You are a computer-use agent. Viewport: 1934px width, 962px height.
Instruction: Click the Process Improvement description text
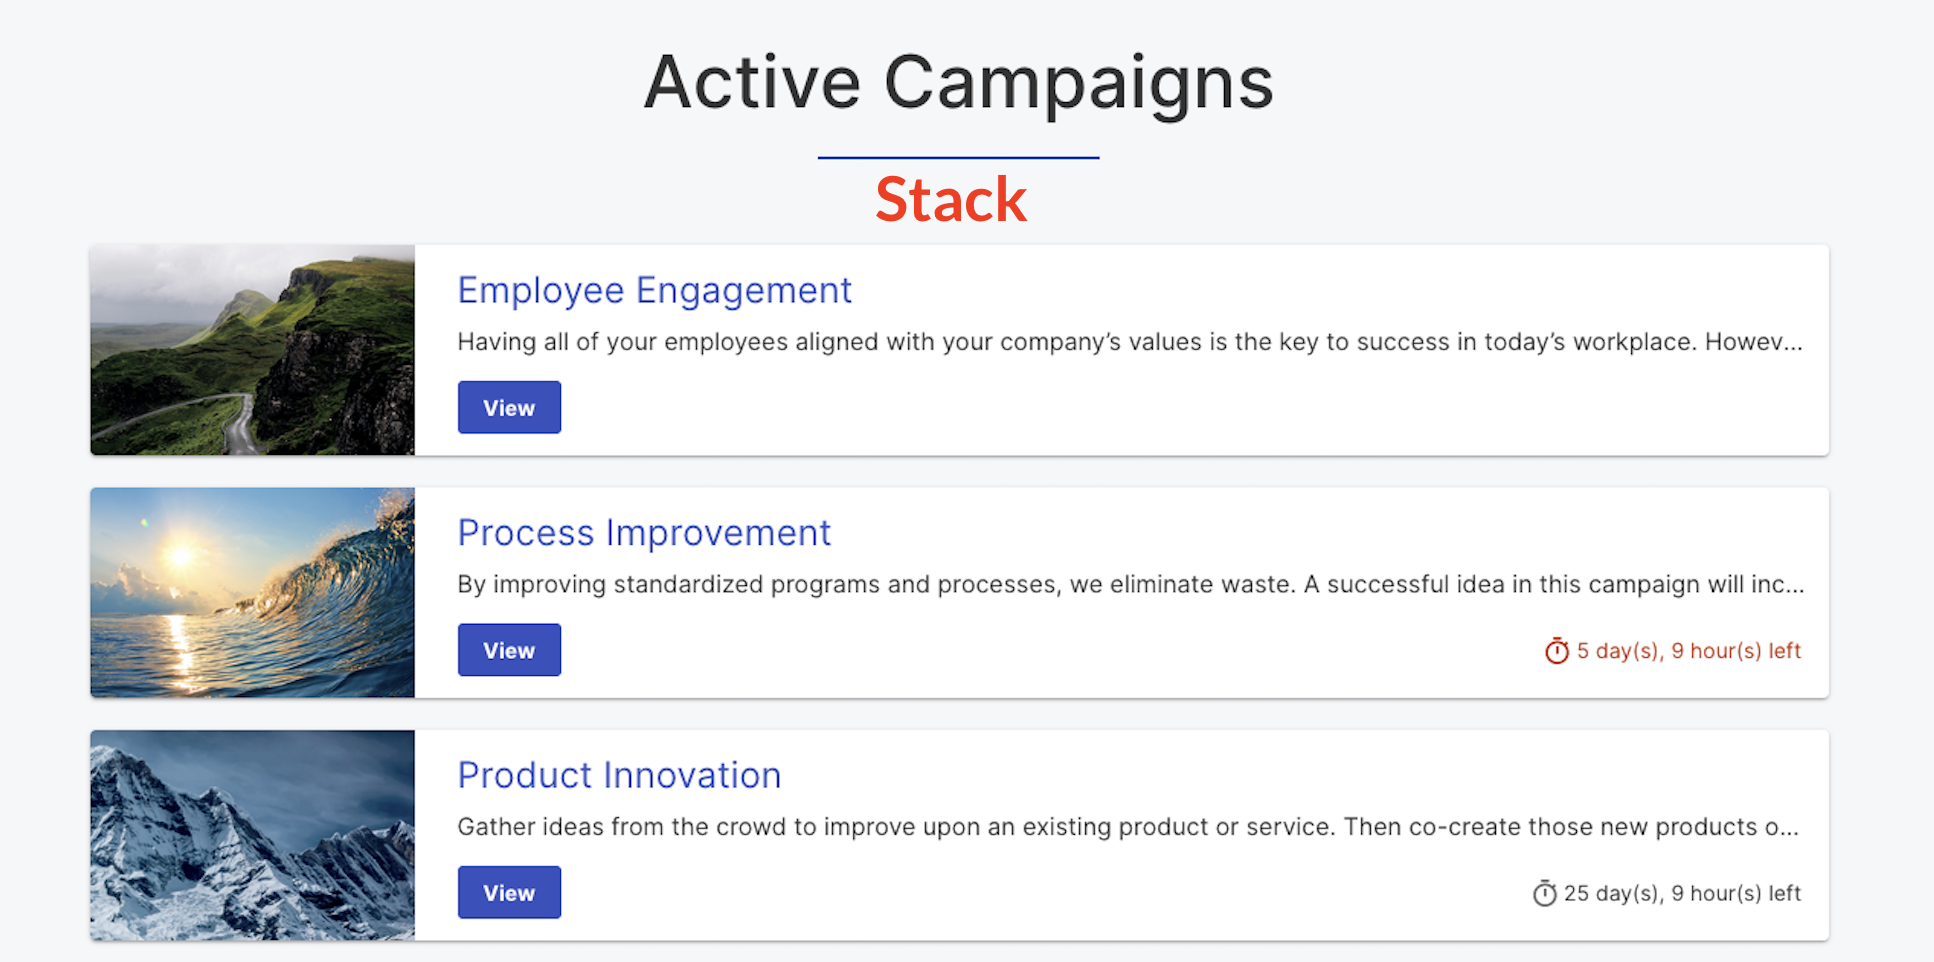click(1131, 584)
